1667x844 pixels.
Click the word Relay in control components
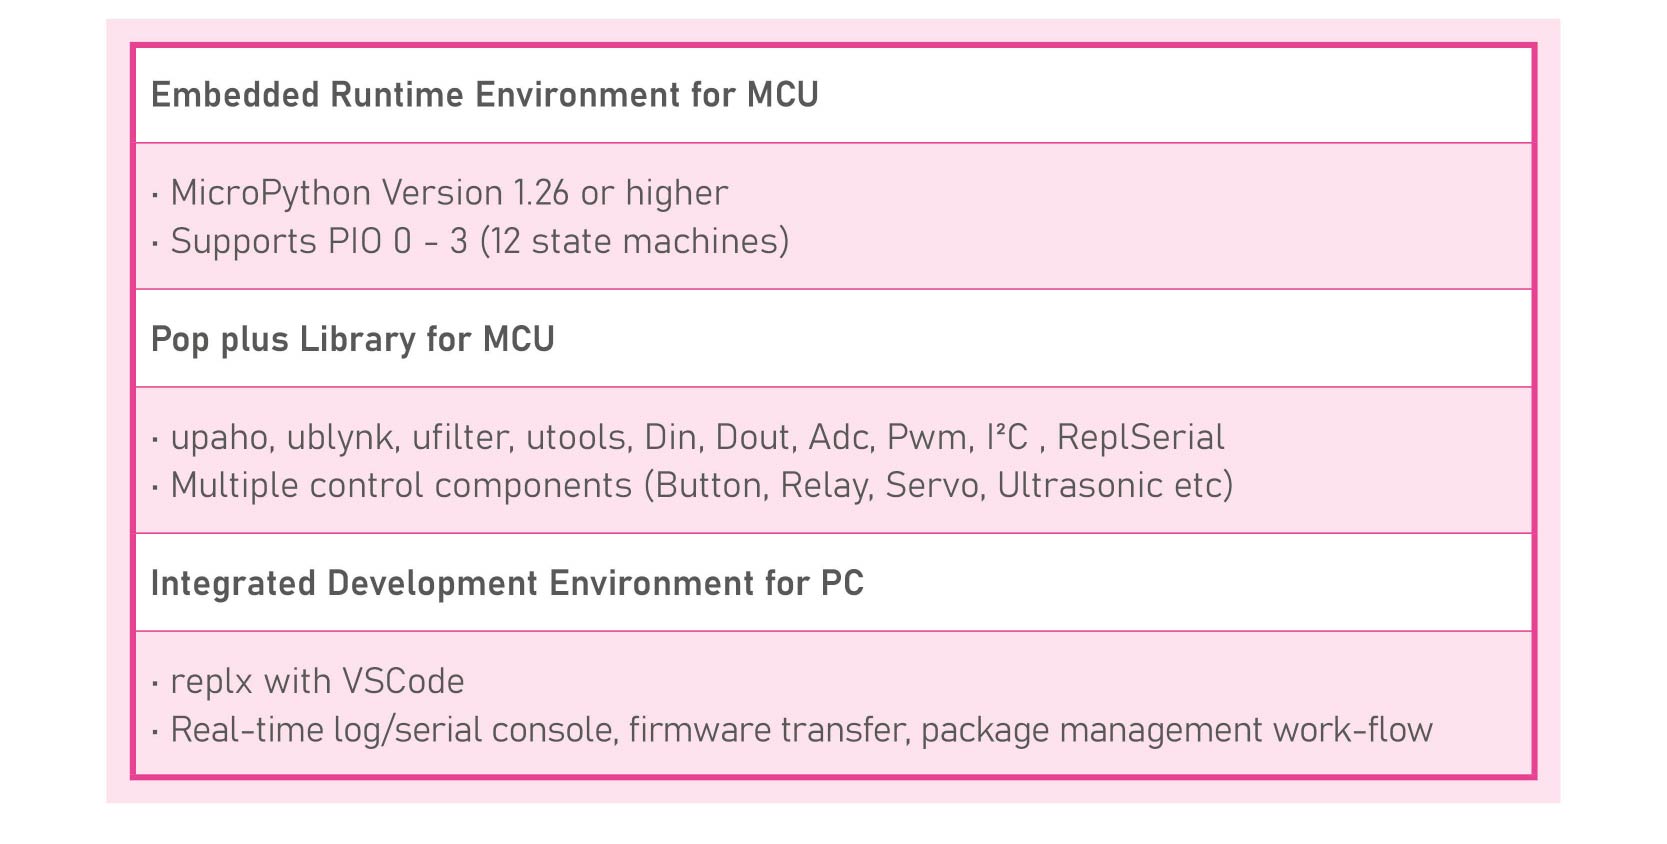[823, 486]
